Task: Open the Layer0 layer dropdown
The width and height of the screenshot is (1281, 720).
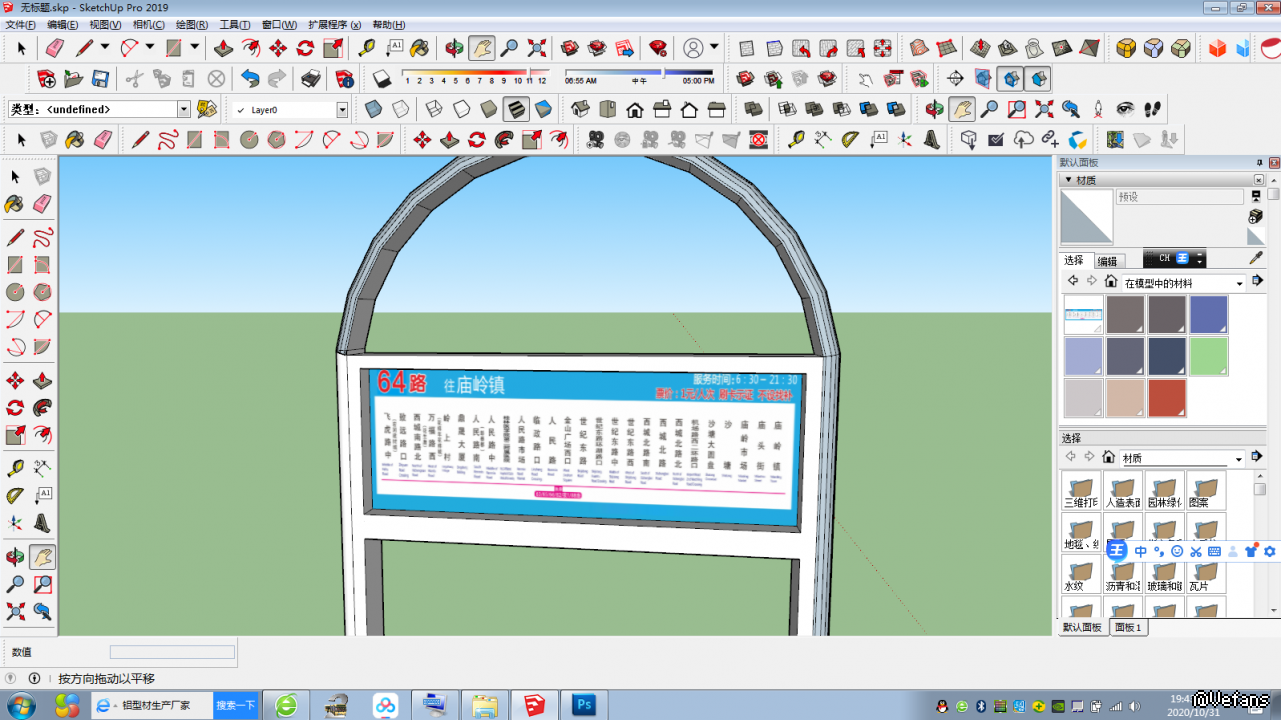Action: click(x=342, y=110)
